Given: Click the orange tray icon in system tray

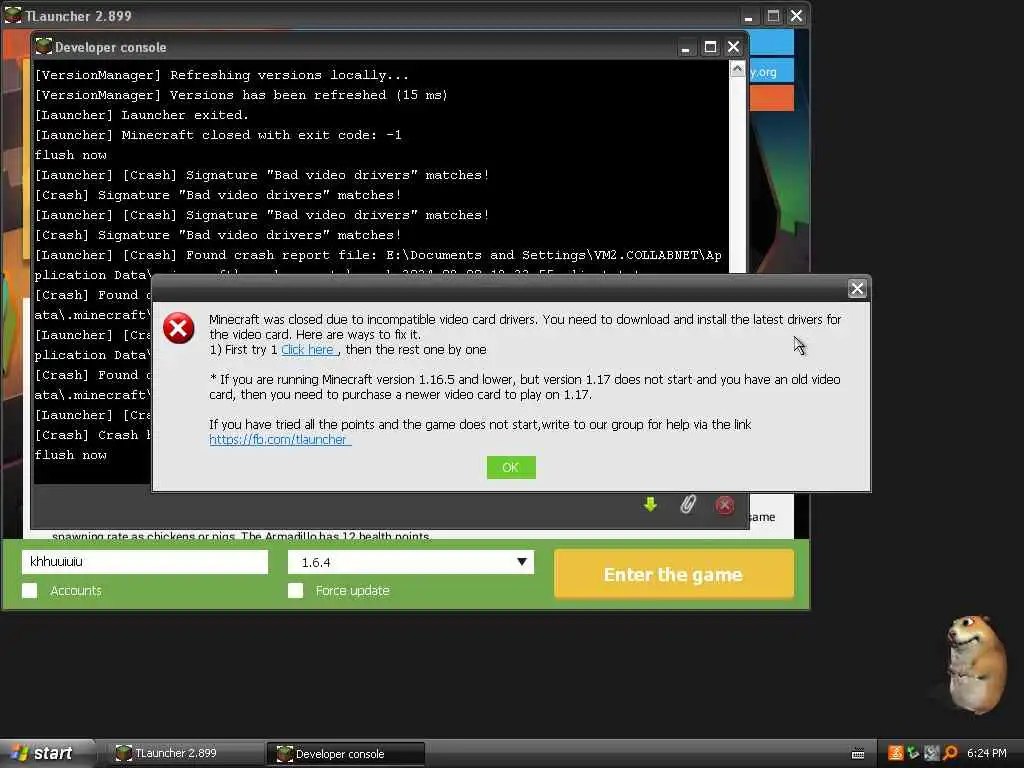Looking at the screenshot, I should (x=895, y=753).
